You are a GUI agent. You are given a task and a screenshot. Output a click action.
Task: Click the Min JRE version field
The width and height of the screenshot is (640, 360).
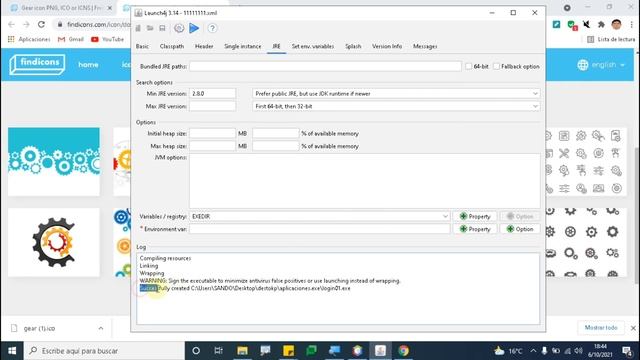[x=212, y=93]
